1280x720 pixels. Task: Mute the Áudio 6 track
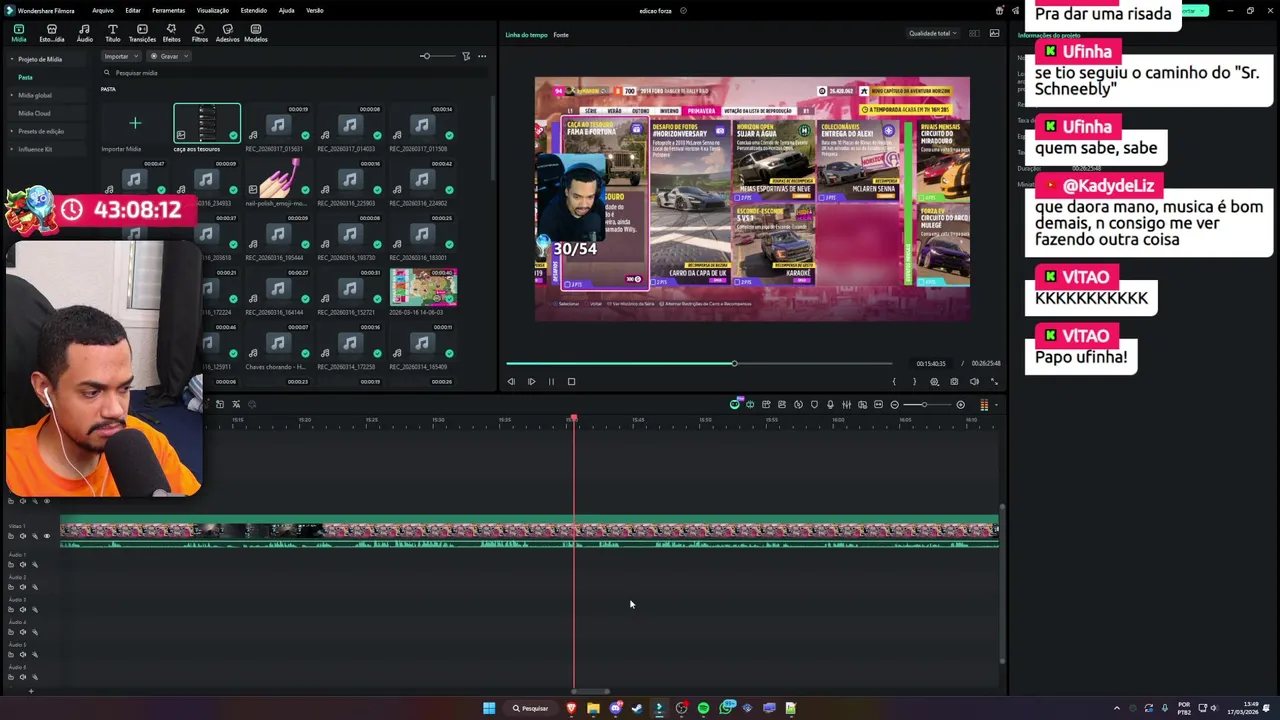tap(23, 677)
